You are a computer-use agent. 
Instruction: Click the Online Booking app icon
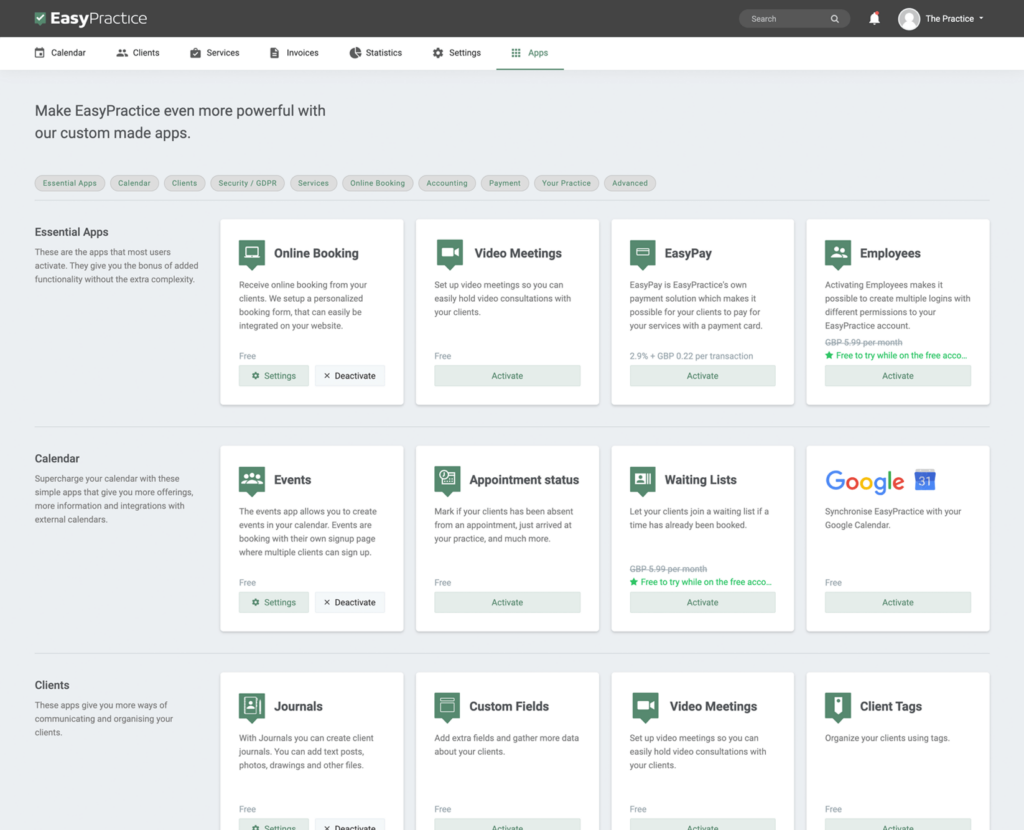pyautogui.click(x=251, y=254)
